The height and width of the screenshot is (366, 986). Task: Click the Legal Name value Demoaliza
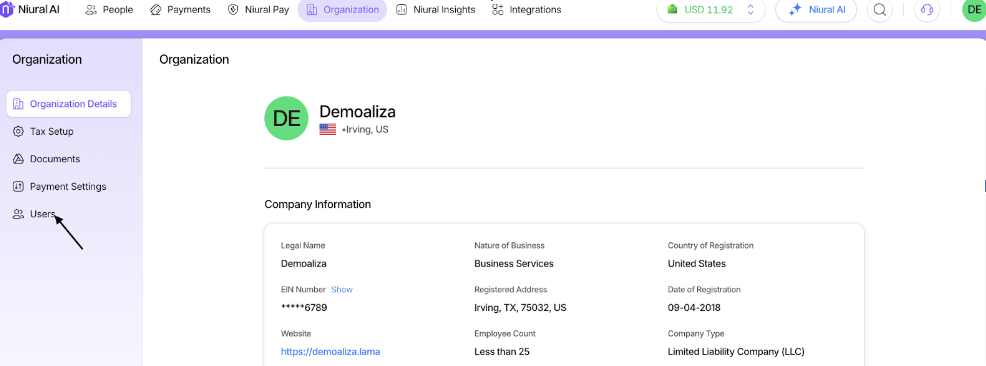coord(304,263)
